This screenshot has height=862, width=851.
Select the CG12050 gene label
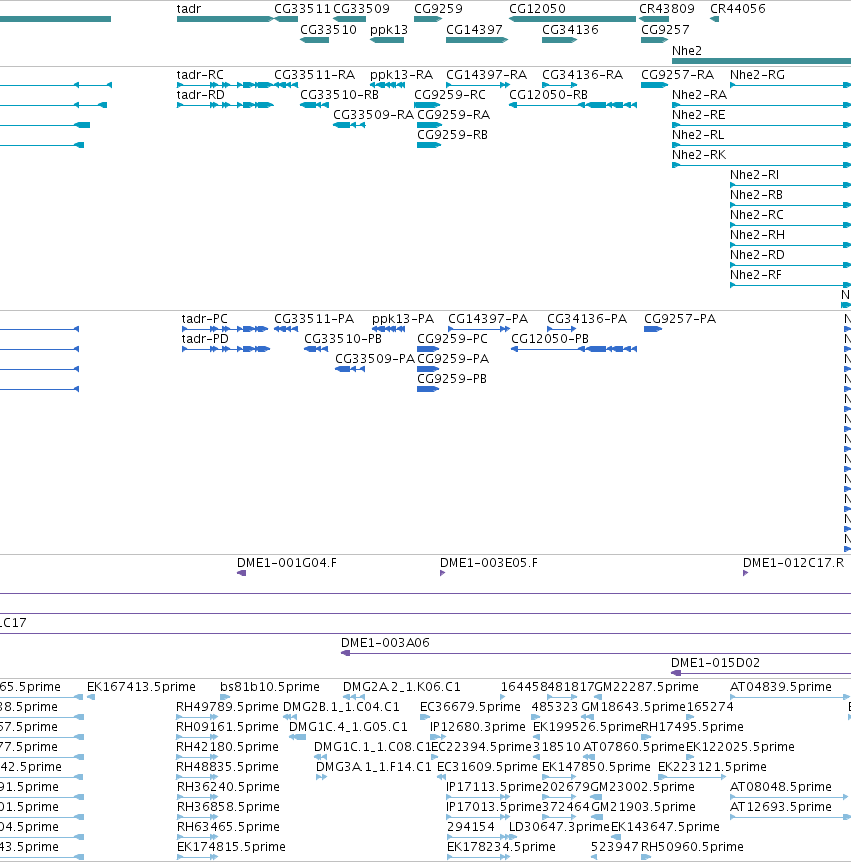pyautogui.click(x=537, y=9)
